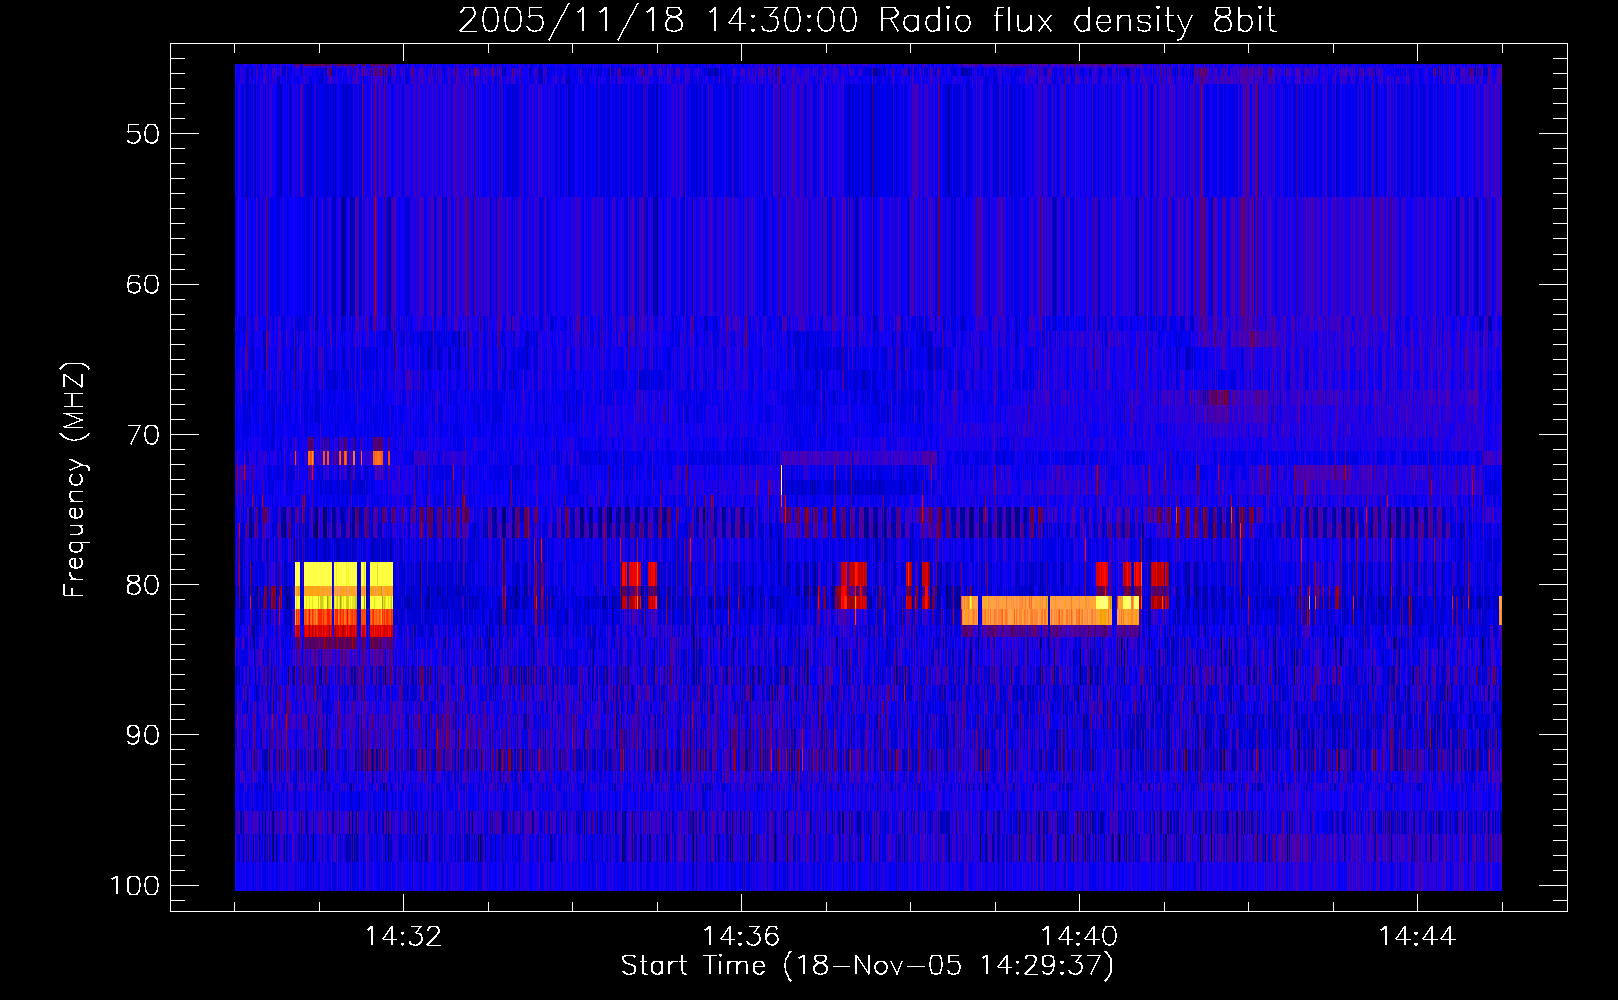The height and width of the screenshot is (1000, 1618).
Task: Click the 70 frequency tick label
Action: click(x=143, y=435)
